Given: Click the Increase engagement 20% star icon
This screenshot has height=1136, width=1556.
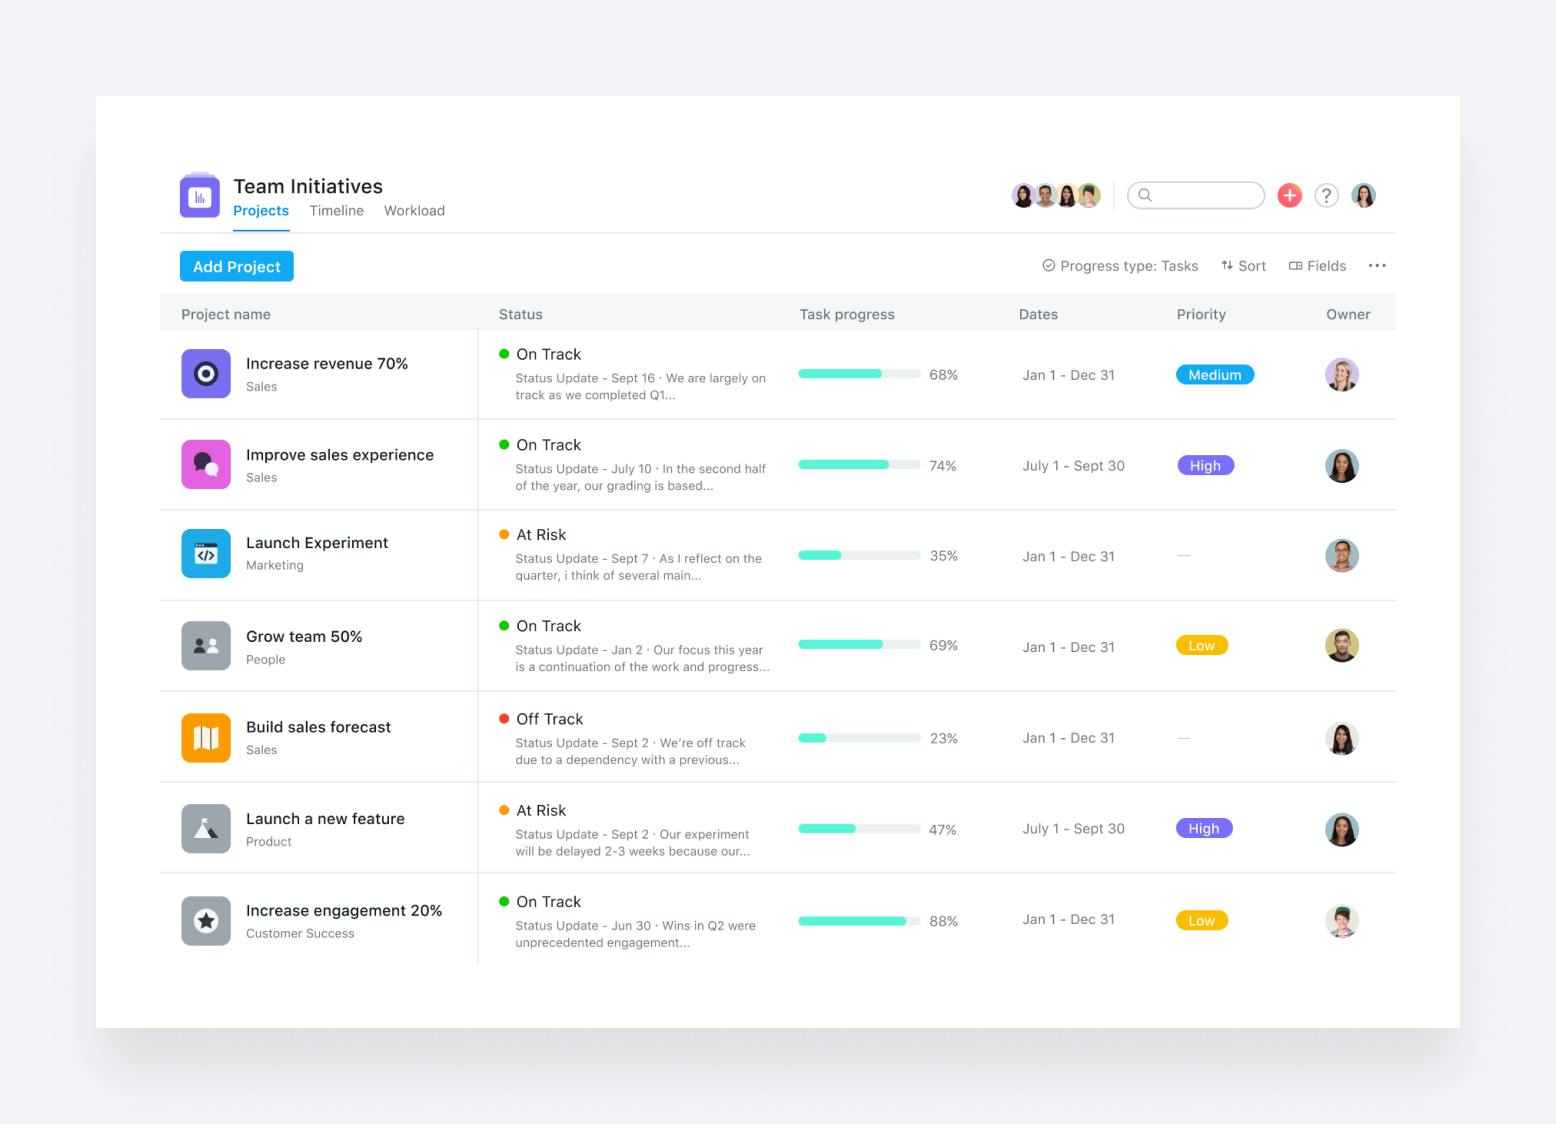Looking at the screenshot, I should [206, 921].
